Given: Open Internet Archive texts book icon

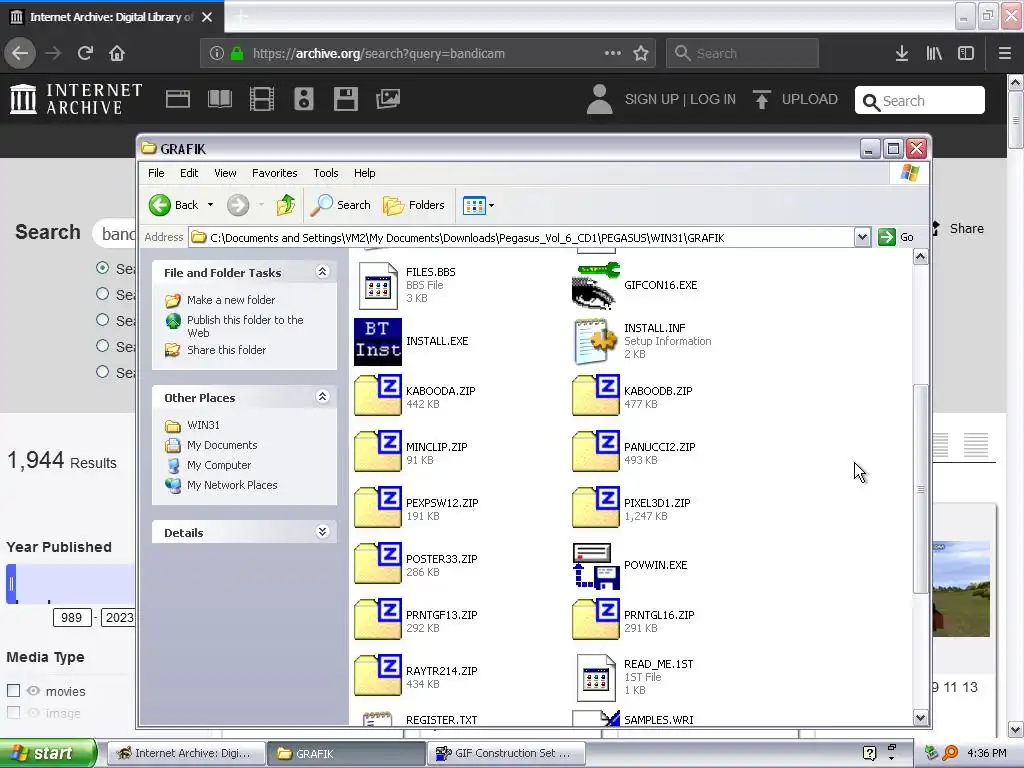Looking at the screenshot, I should click(x=219, y=99).
